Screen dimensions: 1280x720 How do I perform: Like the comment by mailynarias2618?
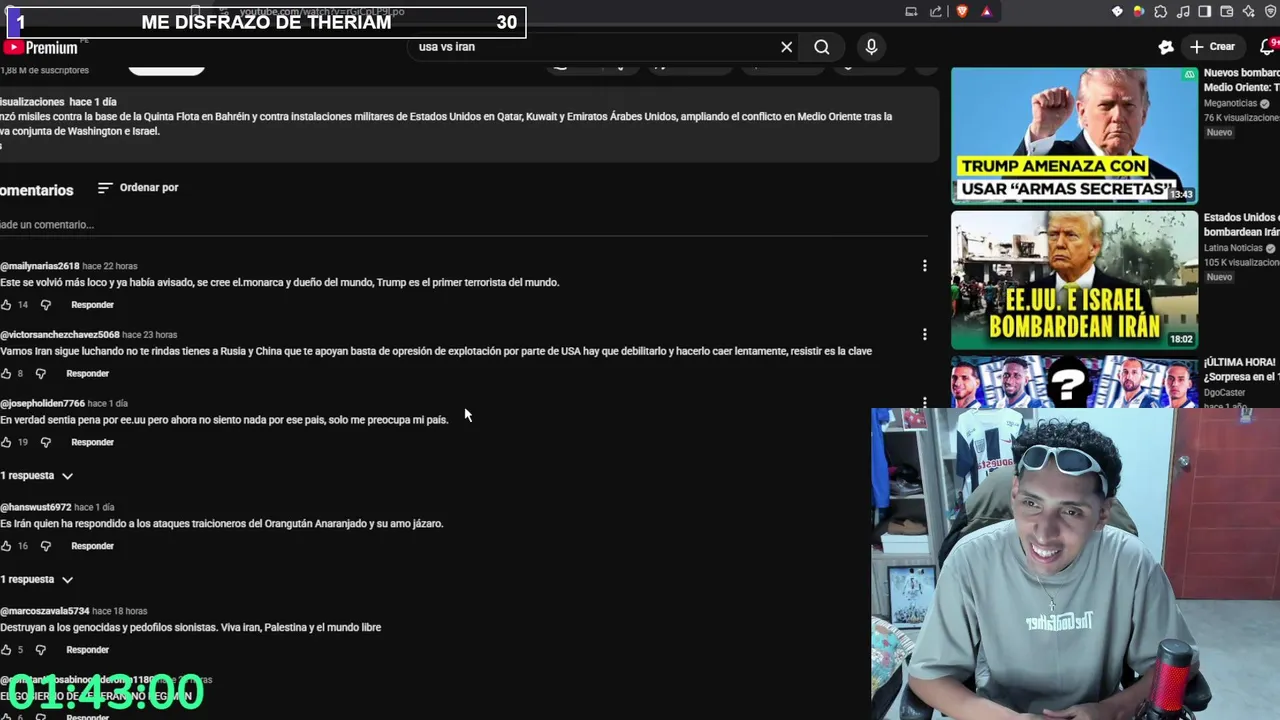click(x=6, y=305)
